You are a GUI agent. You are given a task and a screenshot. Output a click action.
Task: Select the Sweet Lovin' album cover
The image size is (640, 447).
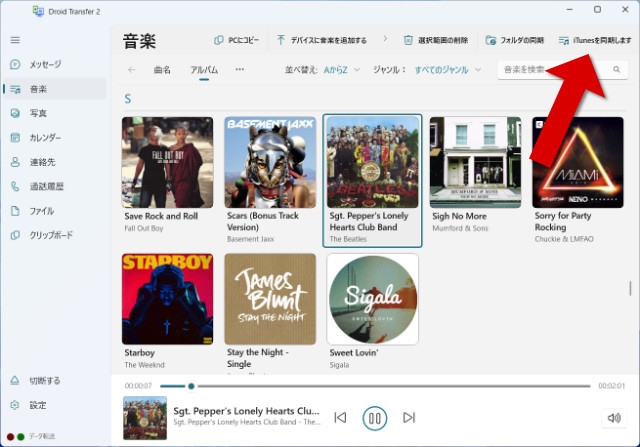[x=373, y=299]
